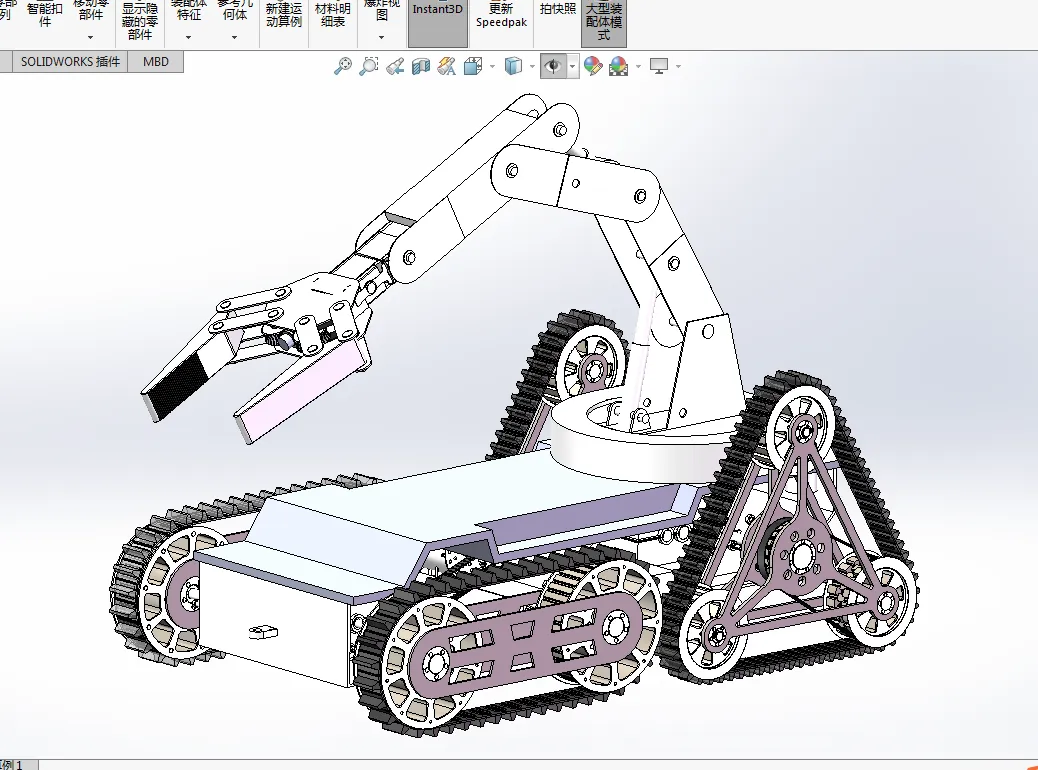Image resolution: width=1038 pixels, height=770 pixels.
Task: Click 材料明细表 button
Action: [332, 15]
